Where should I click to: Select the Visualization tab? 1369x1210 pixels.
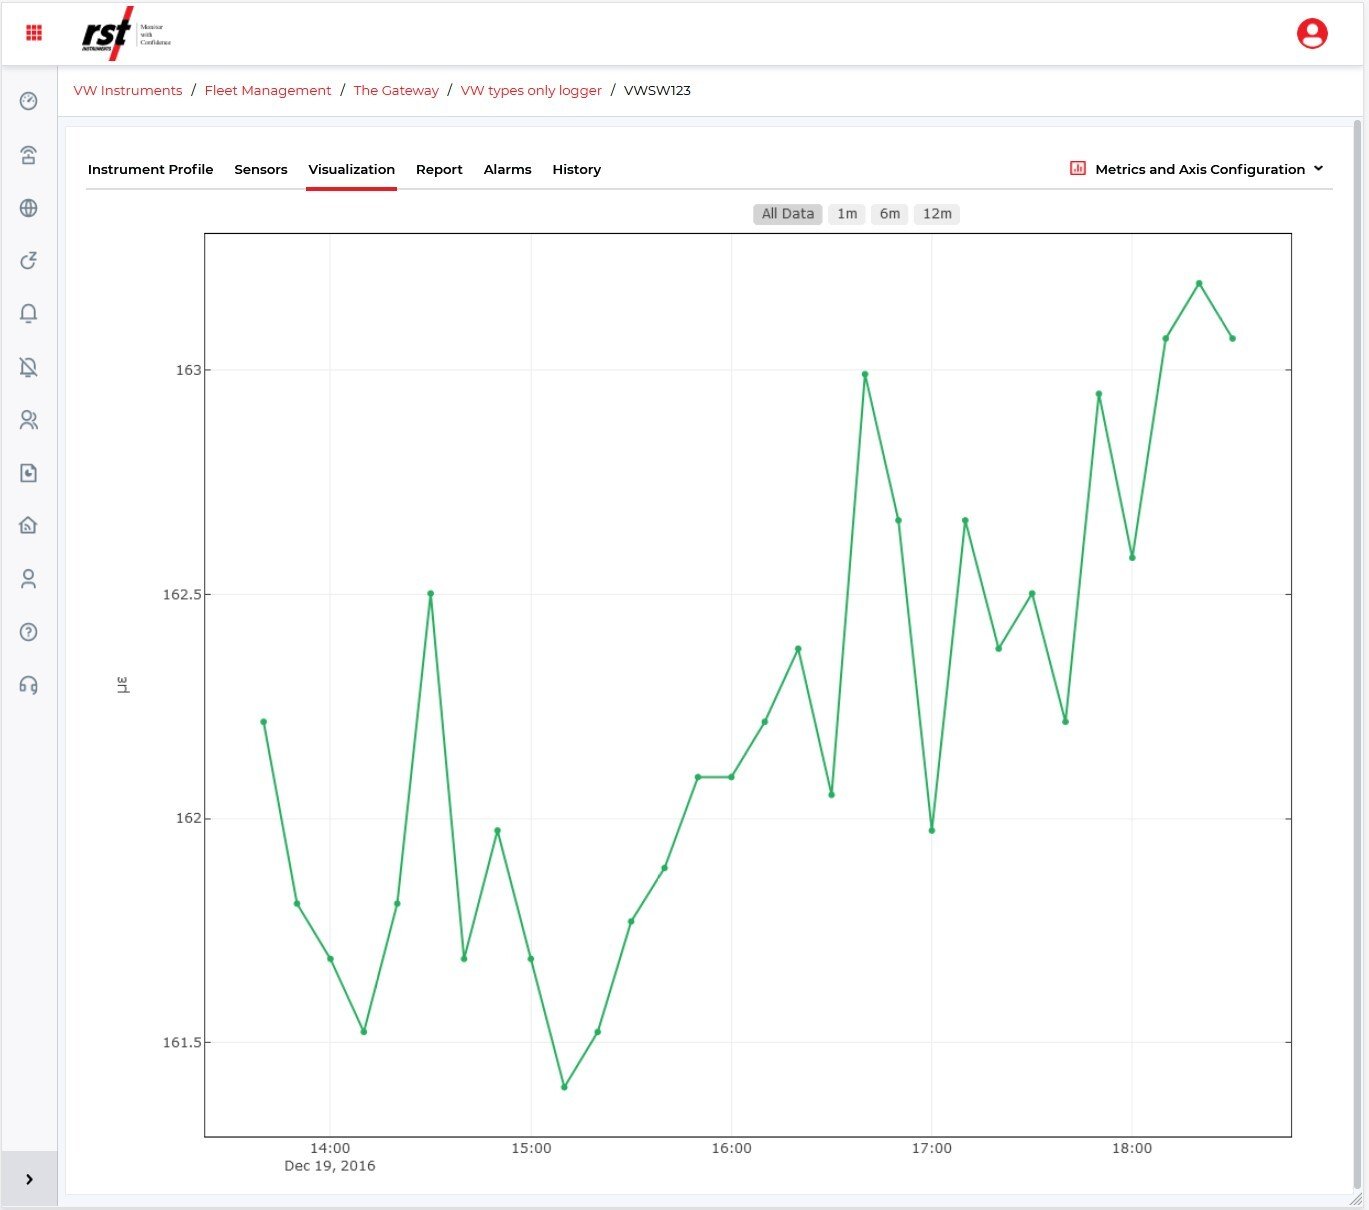point(351,170)
